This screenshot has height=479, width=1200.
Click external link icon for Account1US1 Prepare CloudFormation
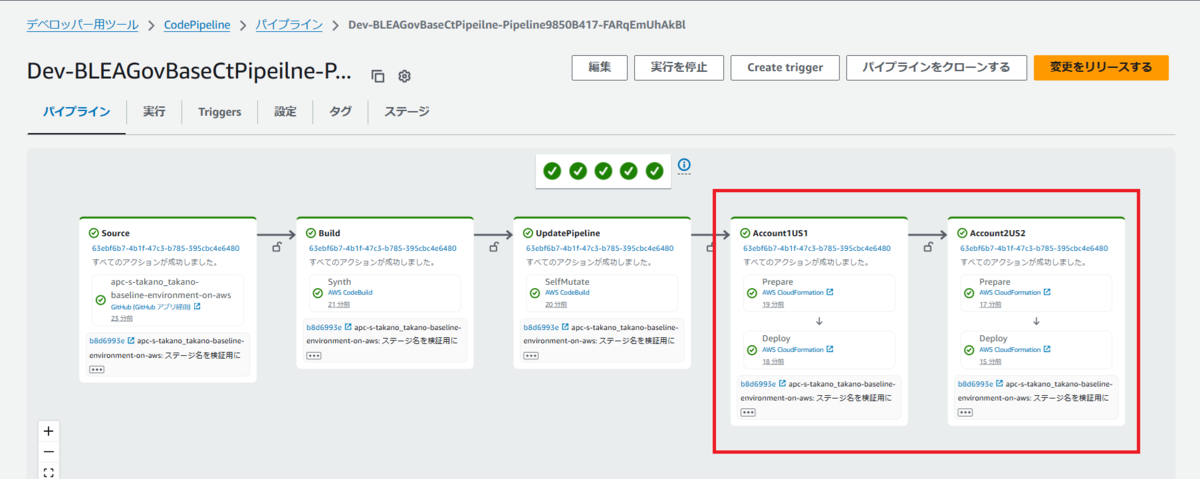(x=830, y=293)
